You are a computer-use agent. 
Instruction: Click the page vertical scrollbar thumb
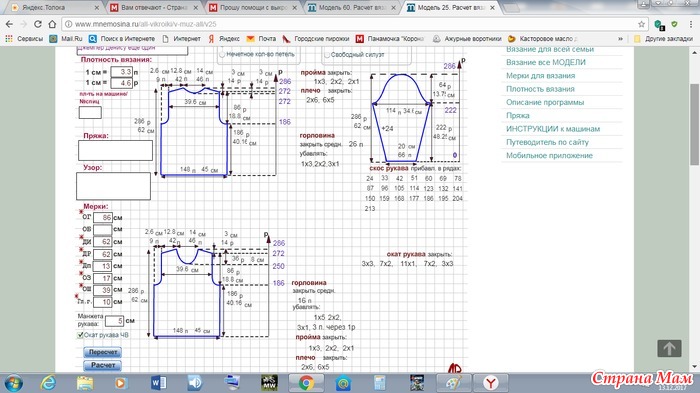tap(695, 124)
